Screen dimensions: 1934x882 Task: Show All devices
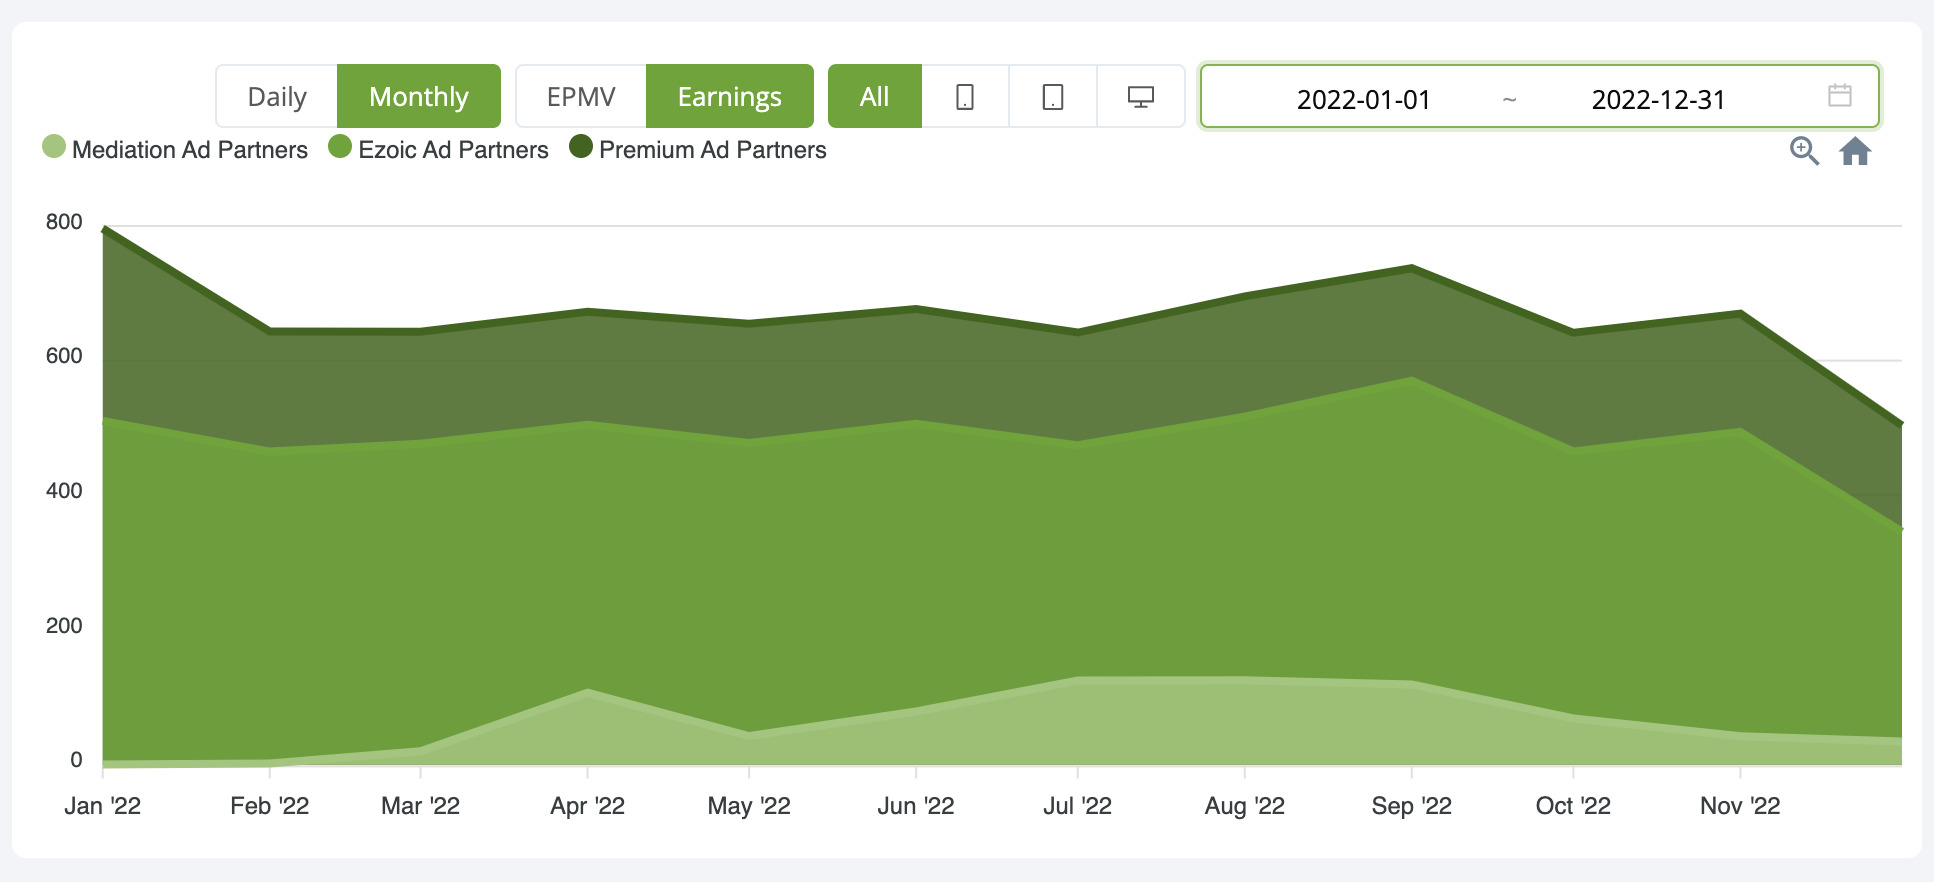[875, 97]
